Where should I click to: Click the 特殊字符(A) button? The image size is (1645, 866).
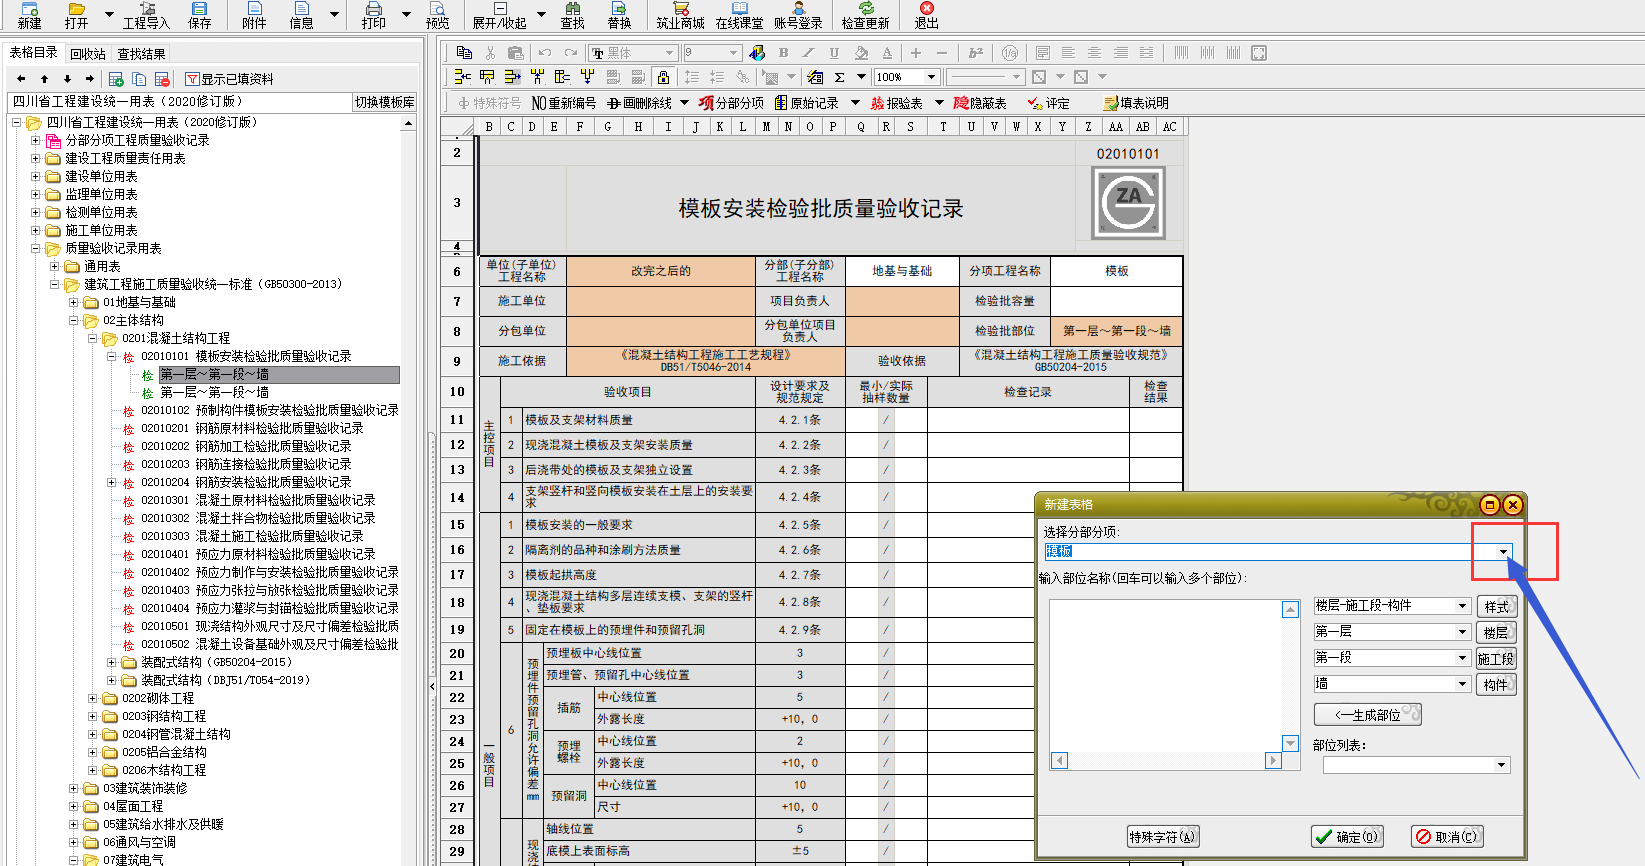[1163, 837]
